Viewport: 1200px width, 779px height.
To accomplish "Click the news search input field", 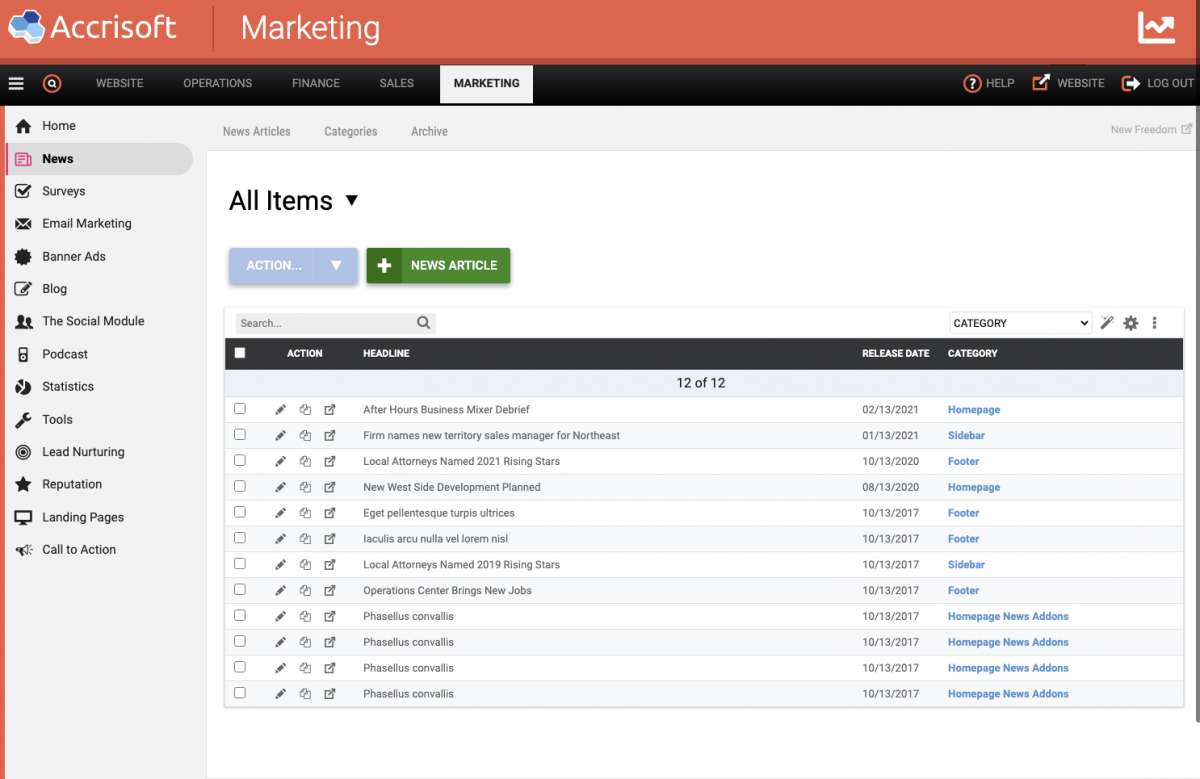I will pyautogui.click(x=326, y=323).
